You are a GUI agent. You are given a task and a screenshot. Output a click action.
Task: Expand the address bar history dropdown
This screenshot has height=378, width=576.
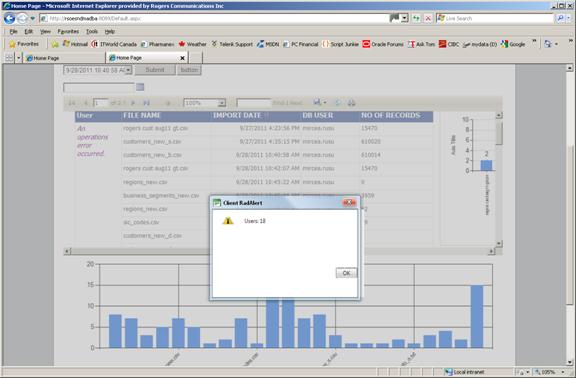coord(404,18)
